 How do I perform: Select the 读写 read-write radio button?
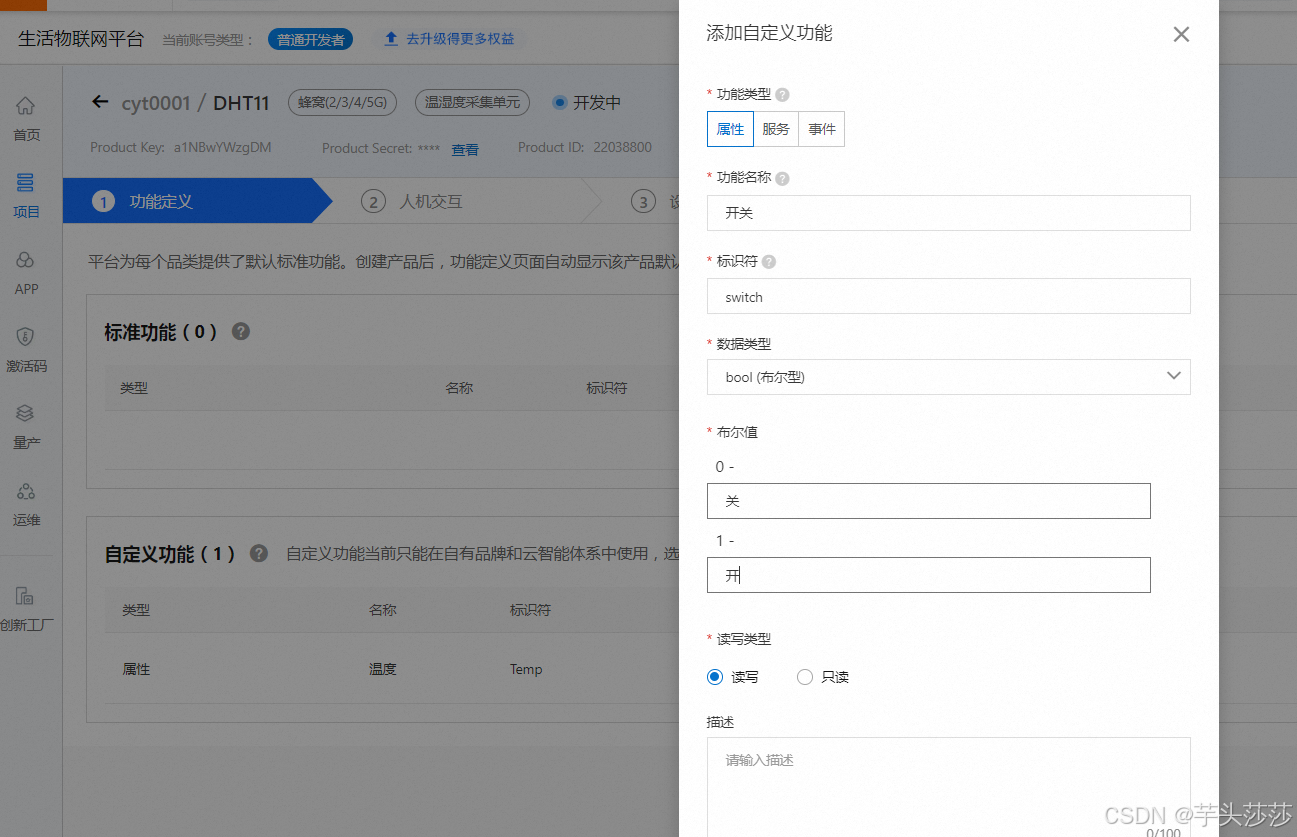pos(714,676)
